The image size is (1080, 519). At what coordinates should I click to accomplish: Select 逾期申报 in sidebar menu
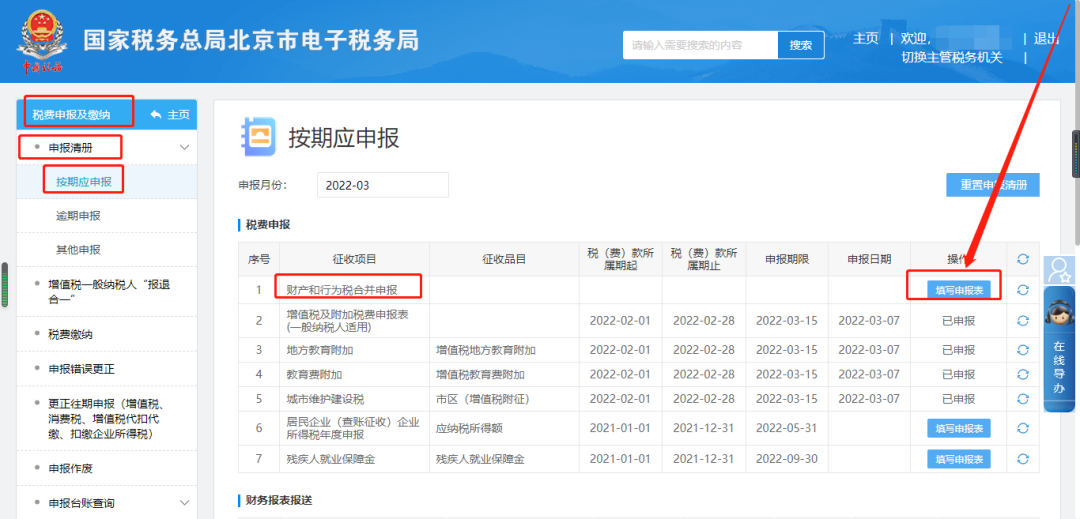click(78, 216)
